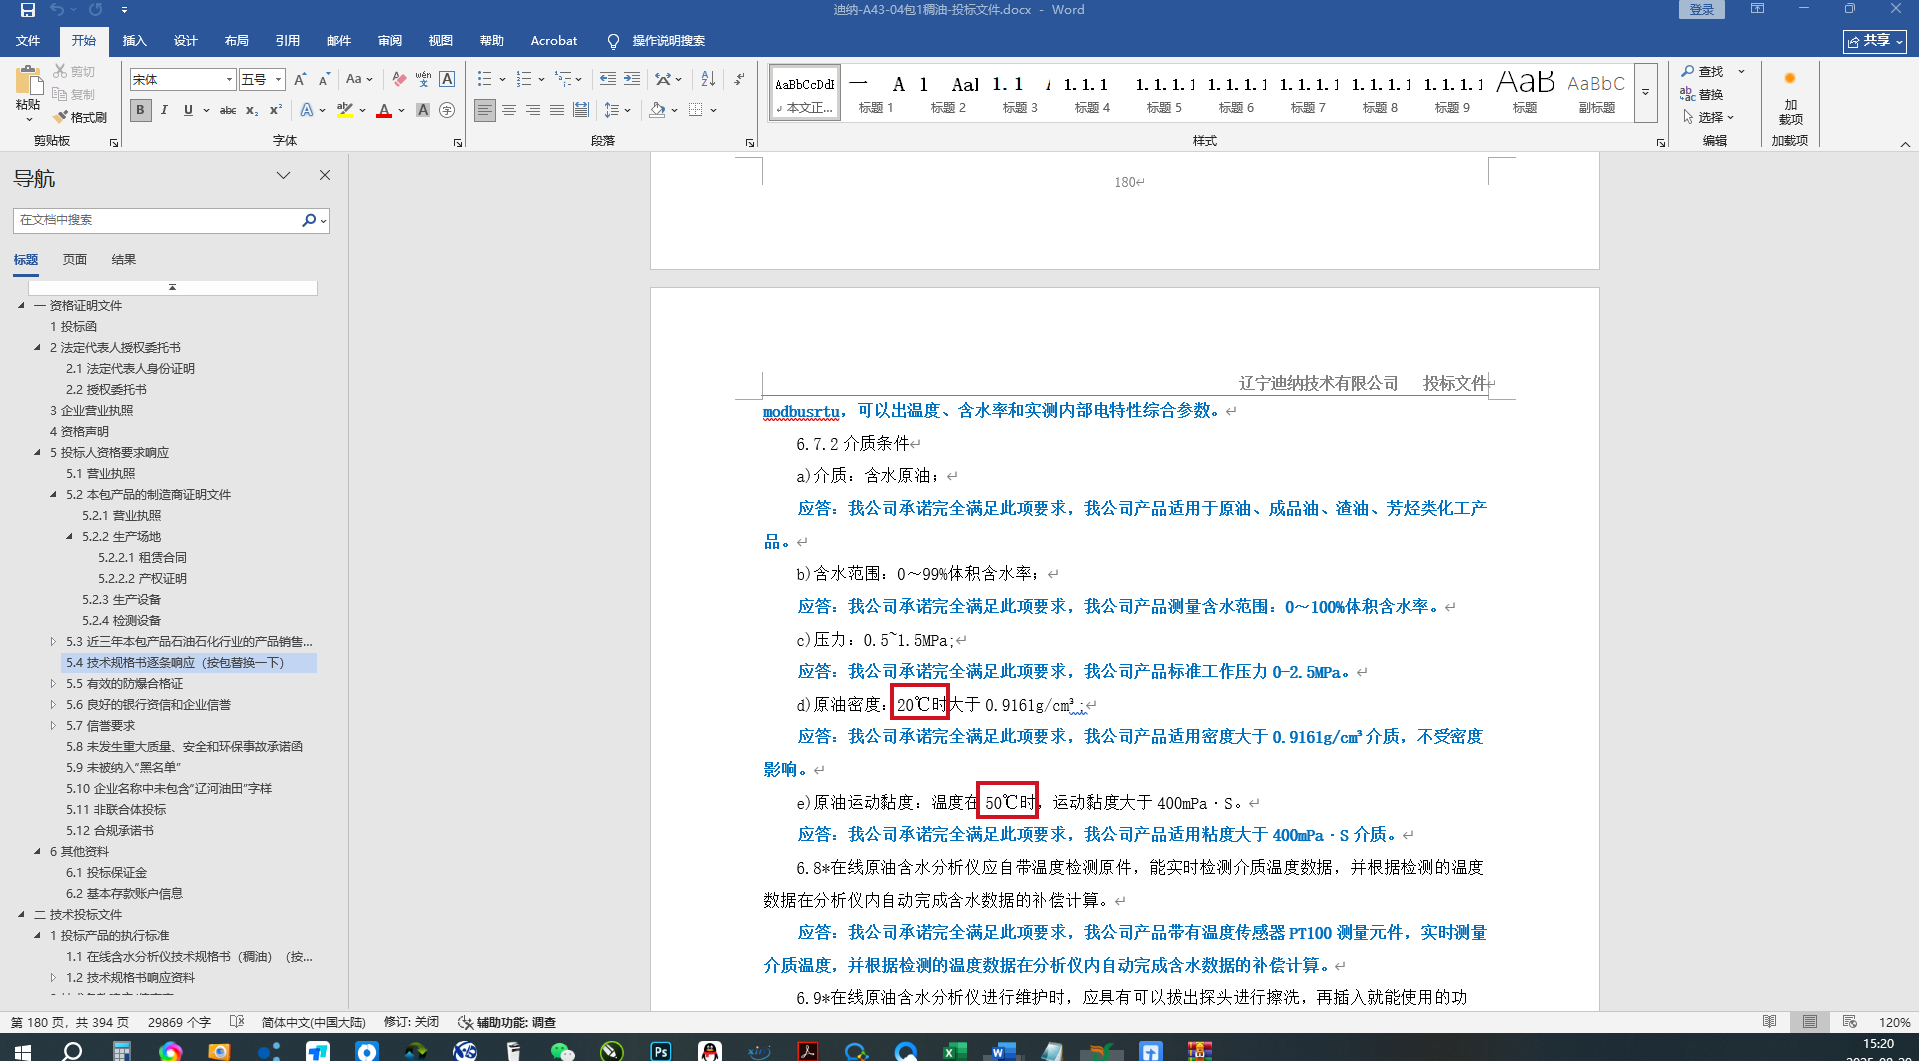Open the 文件 (File) menu
The height and width of the screenshot is (1061, 1919).
[28, 41]
